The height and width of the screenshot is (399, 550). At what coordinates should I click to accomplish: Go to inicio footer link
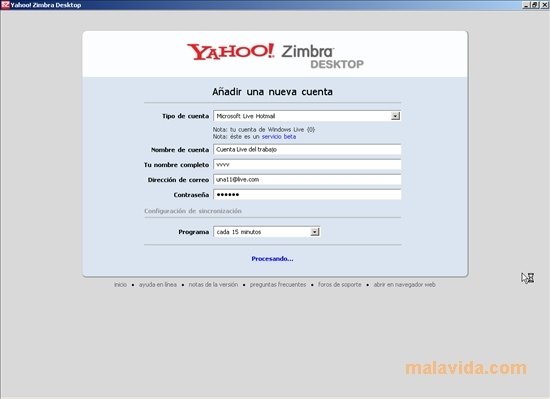(x=120, y=285)
